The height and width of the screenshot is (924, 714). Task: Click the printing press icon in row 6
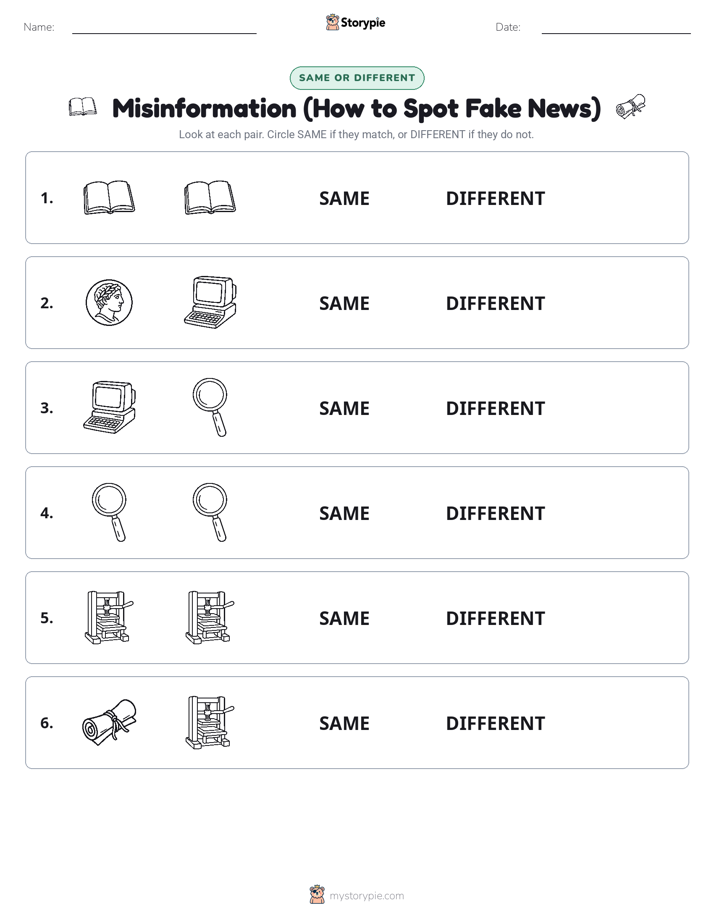click(x=210, y=722)
